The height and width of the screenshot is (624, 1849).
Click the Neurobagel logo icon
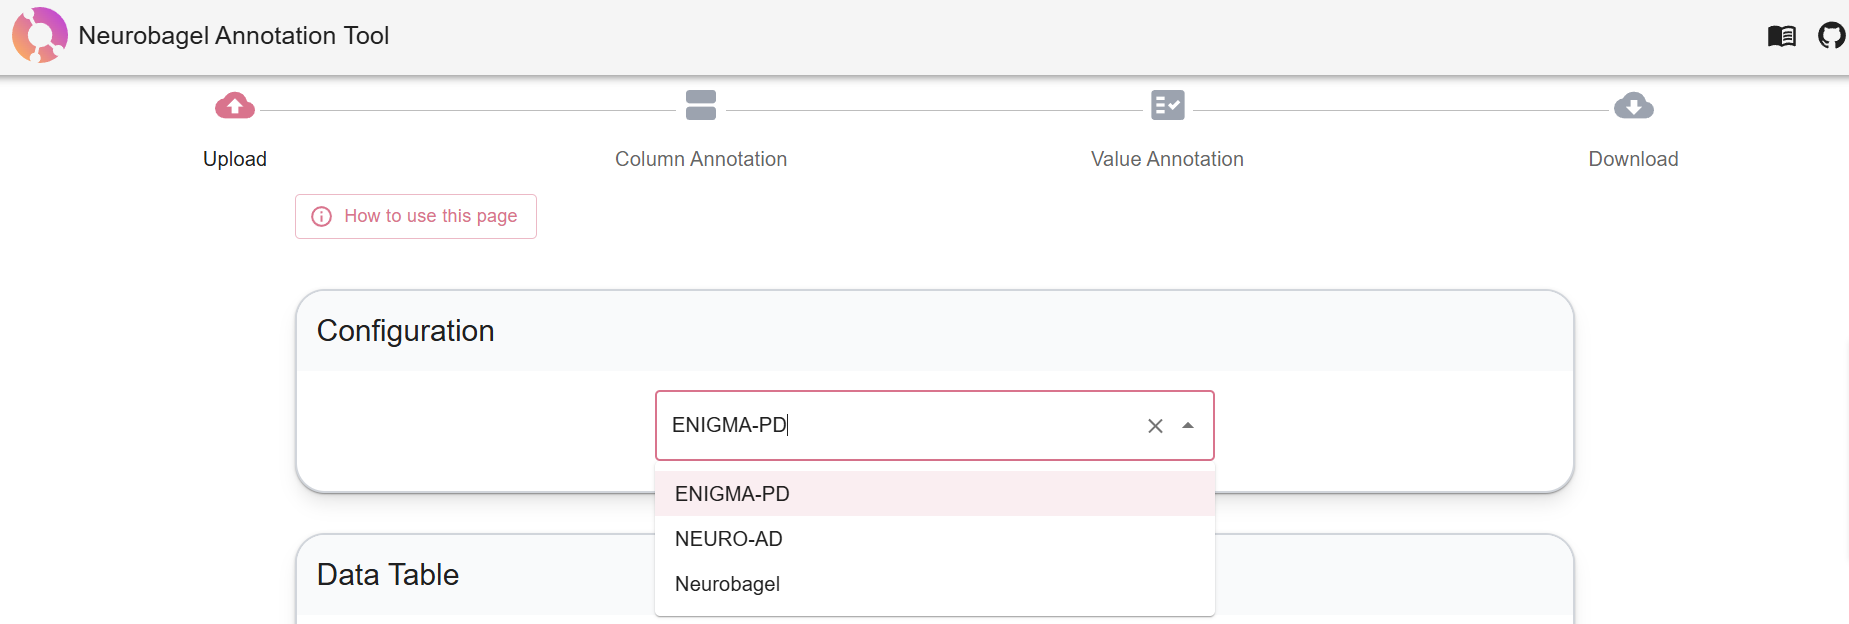[40, 35]
